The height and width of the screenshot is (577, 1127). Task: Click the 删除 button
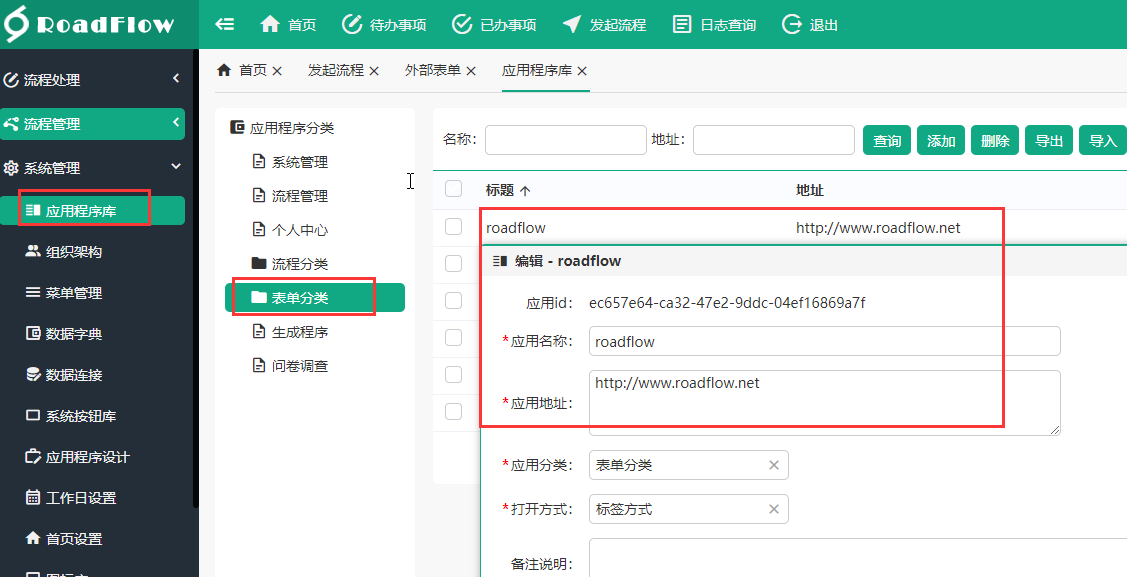(x=995, y=140)
